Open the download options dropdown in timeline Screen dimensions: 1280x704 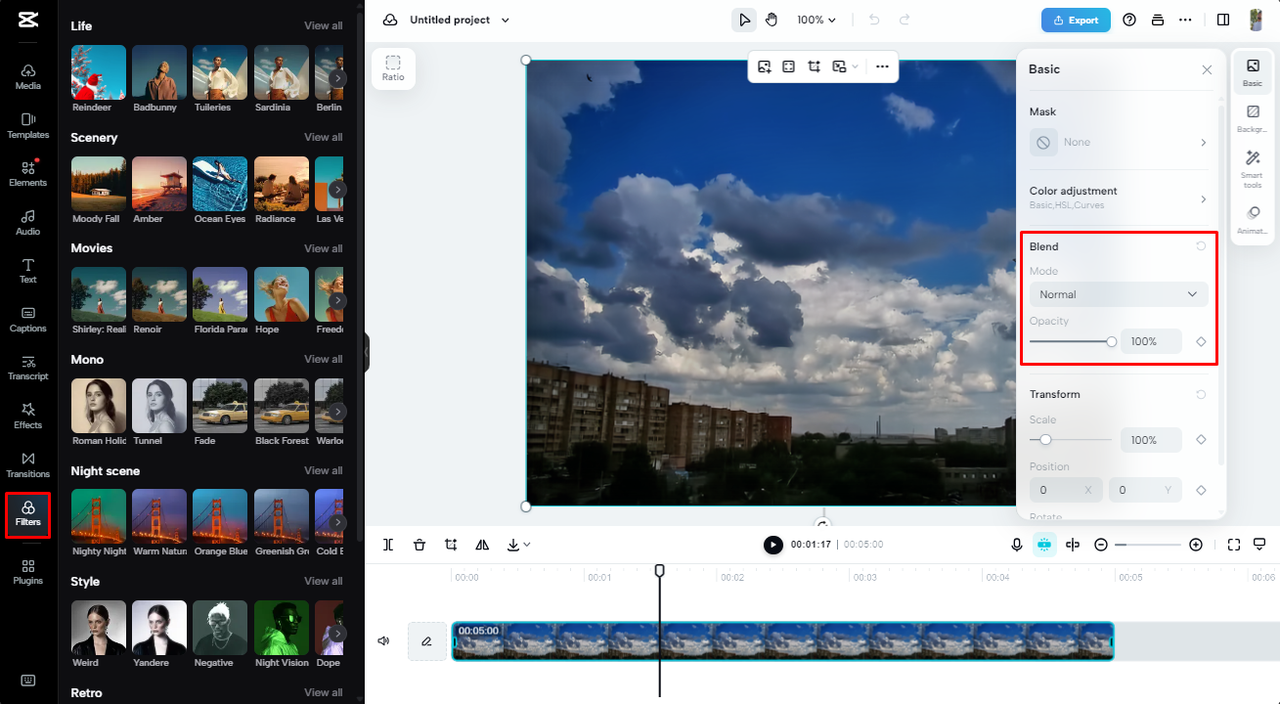(519, 545)
